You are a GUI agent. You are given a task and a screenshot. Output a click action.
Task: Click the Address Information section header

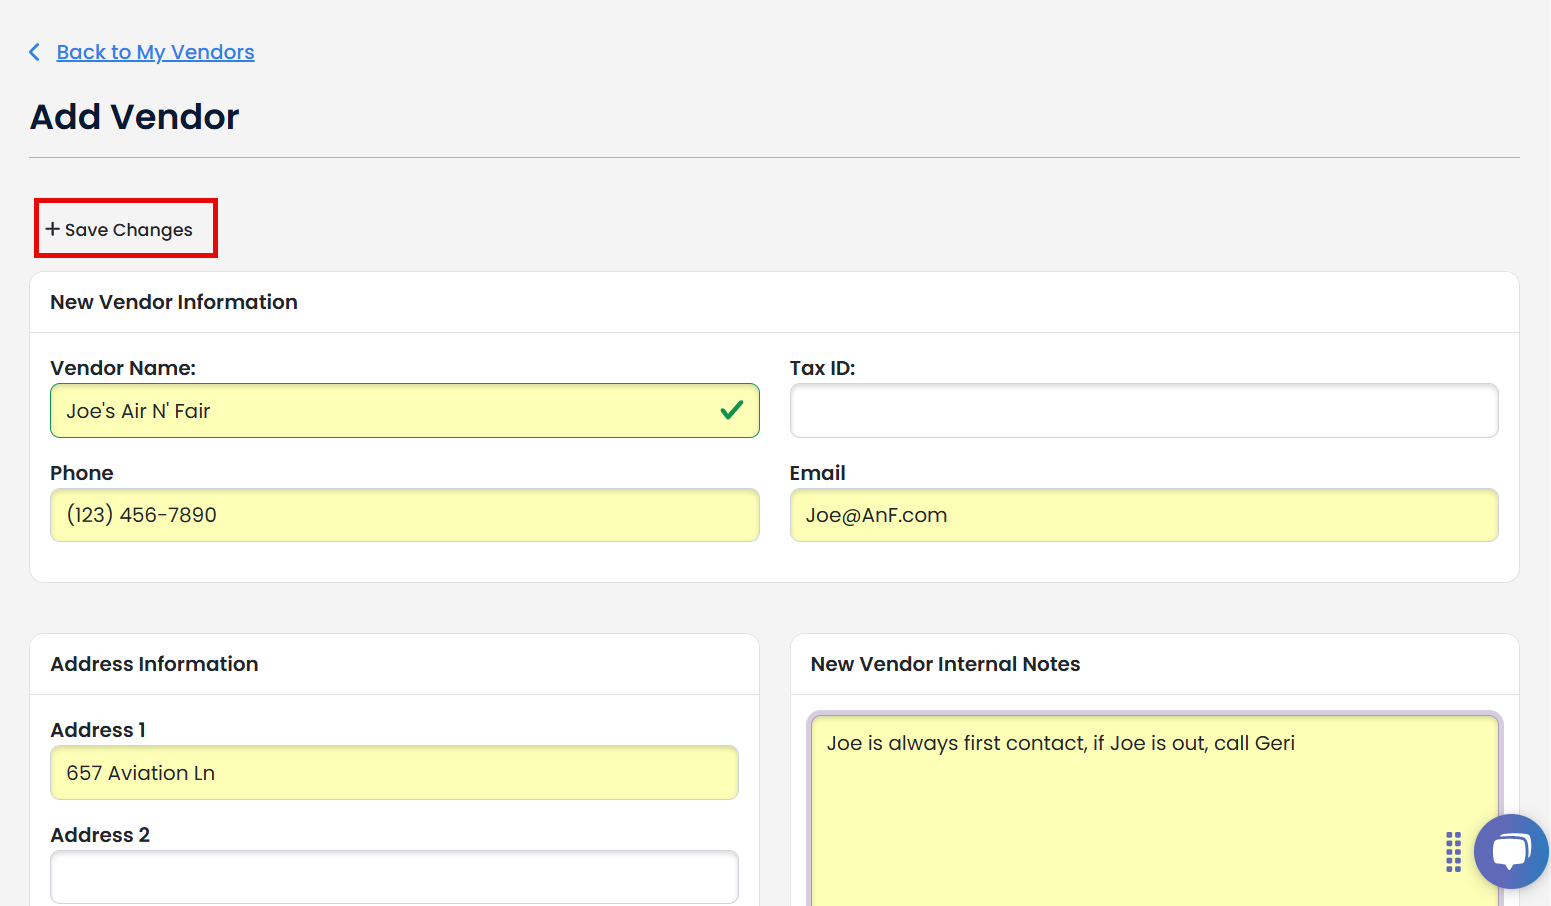click(154, 664)
